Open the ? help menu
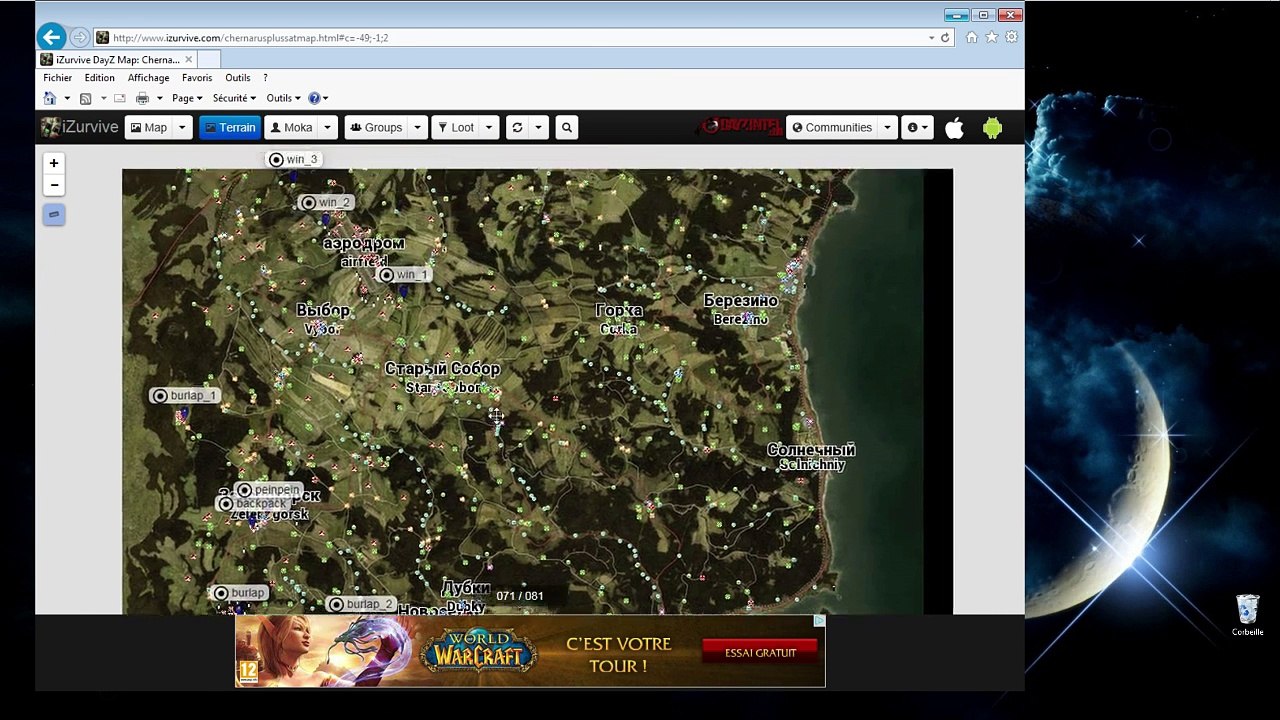 coord(265,77)
